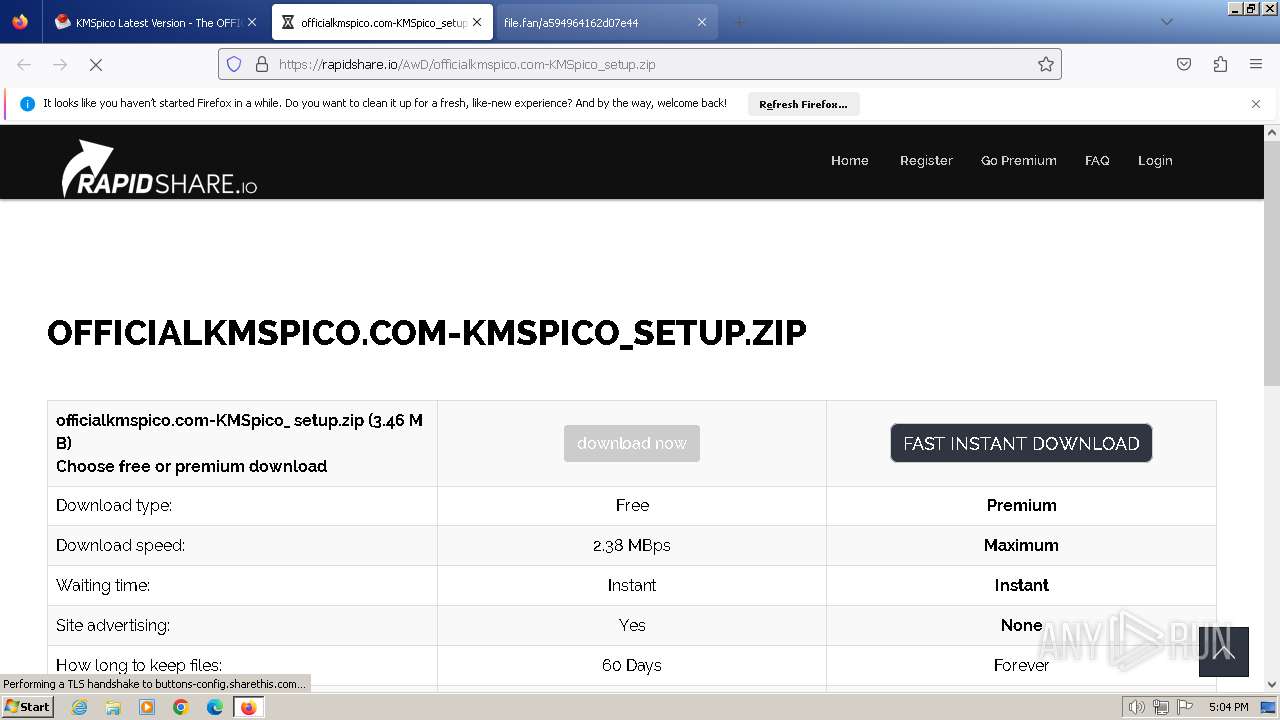Click the Firefox View icon
1280x720 pixels.
pos(20,22)
